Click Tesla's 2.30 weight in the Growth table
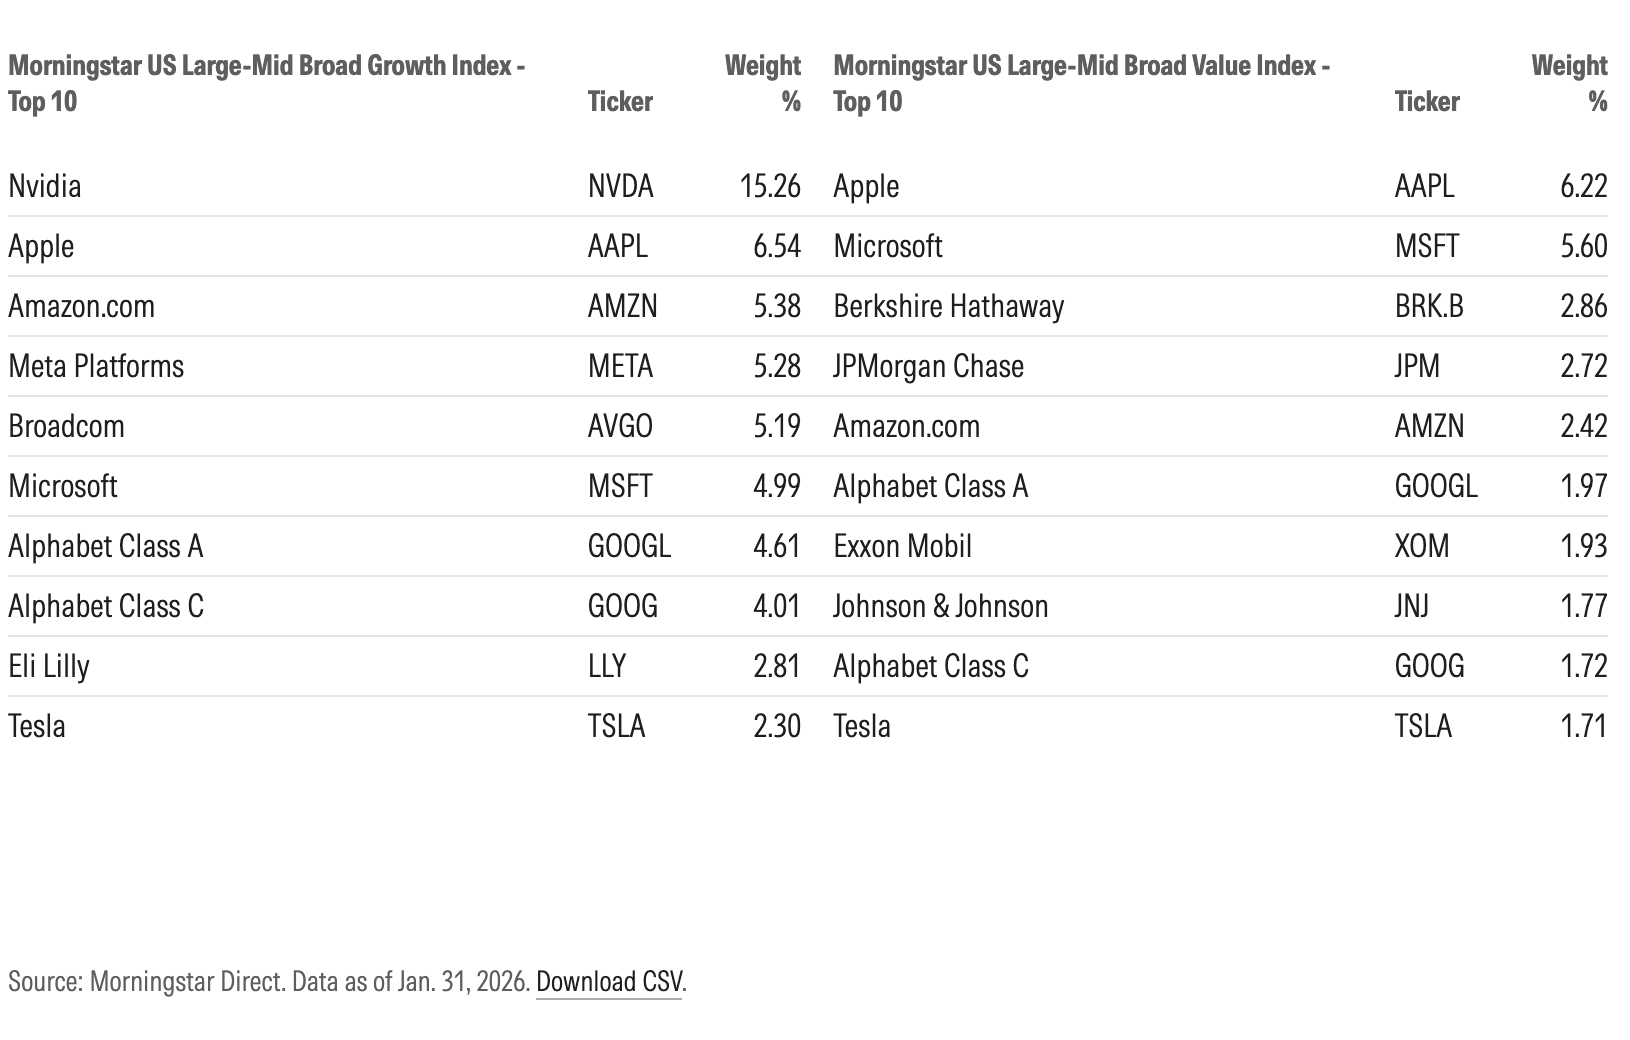Screen dimensions: 1630x1040 pyautogui.click(x=777, y=726)
